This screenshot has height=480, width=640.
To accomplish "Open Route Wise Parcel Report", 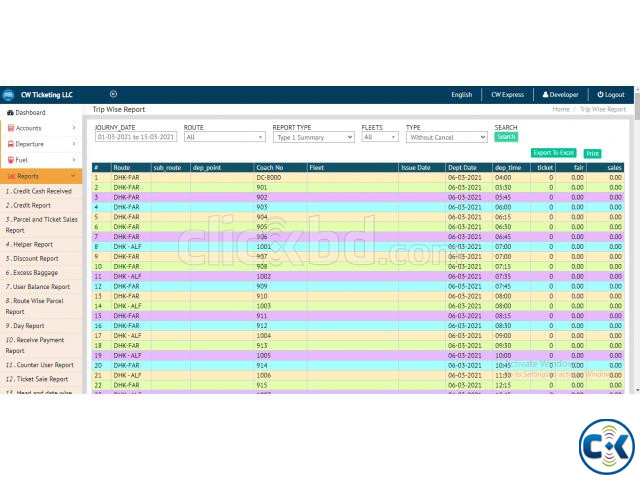I will coord(35,306).
